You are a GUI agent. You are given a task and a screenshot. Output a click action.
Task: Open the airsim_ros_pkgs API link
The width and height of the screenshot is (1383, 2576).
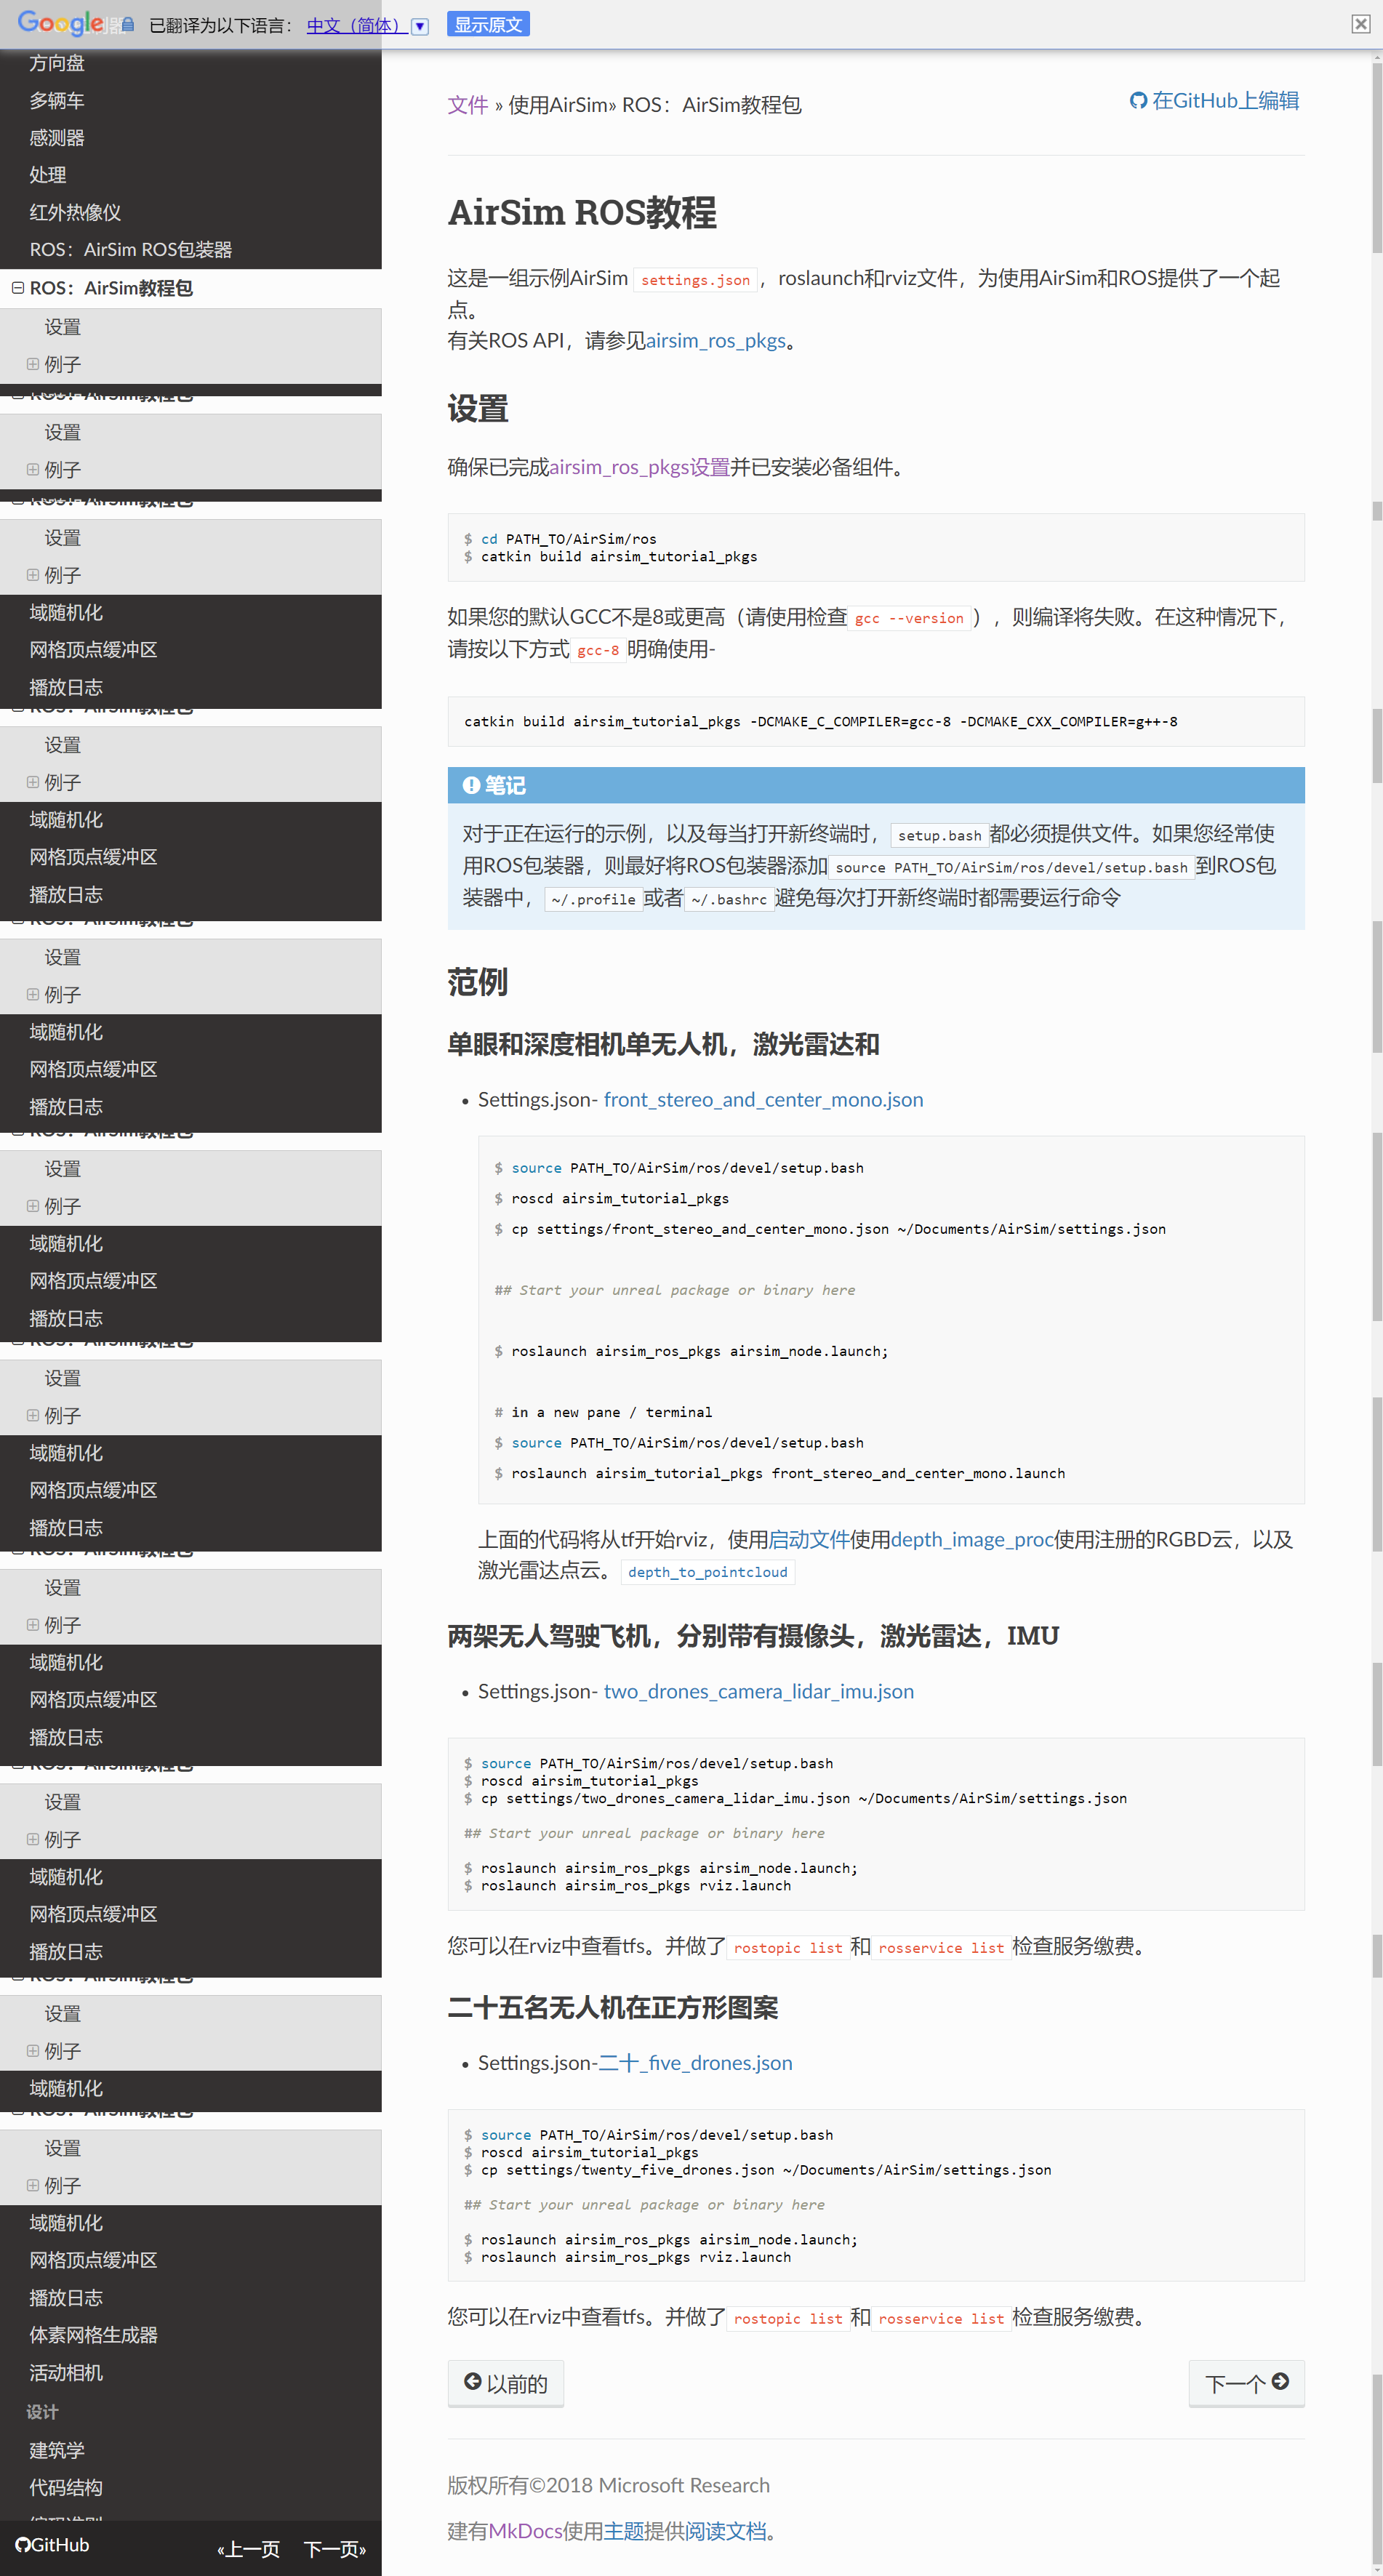pyautogui.click(x=715, y=341)
